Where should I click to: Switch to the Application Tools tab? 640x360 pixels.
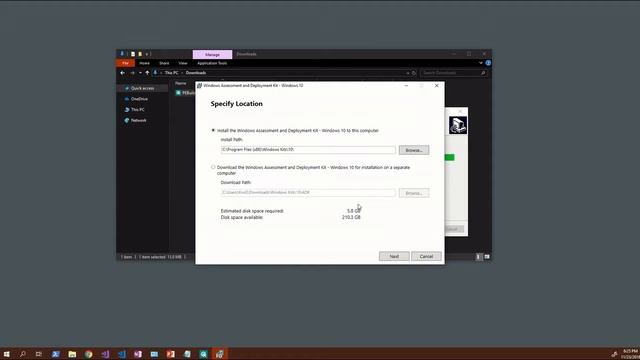coord(212,63)
